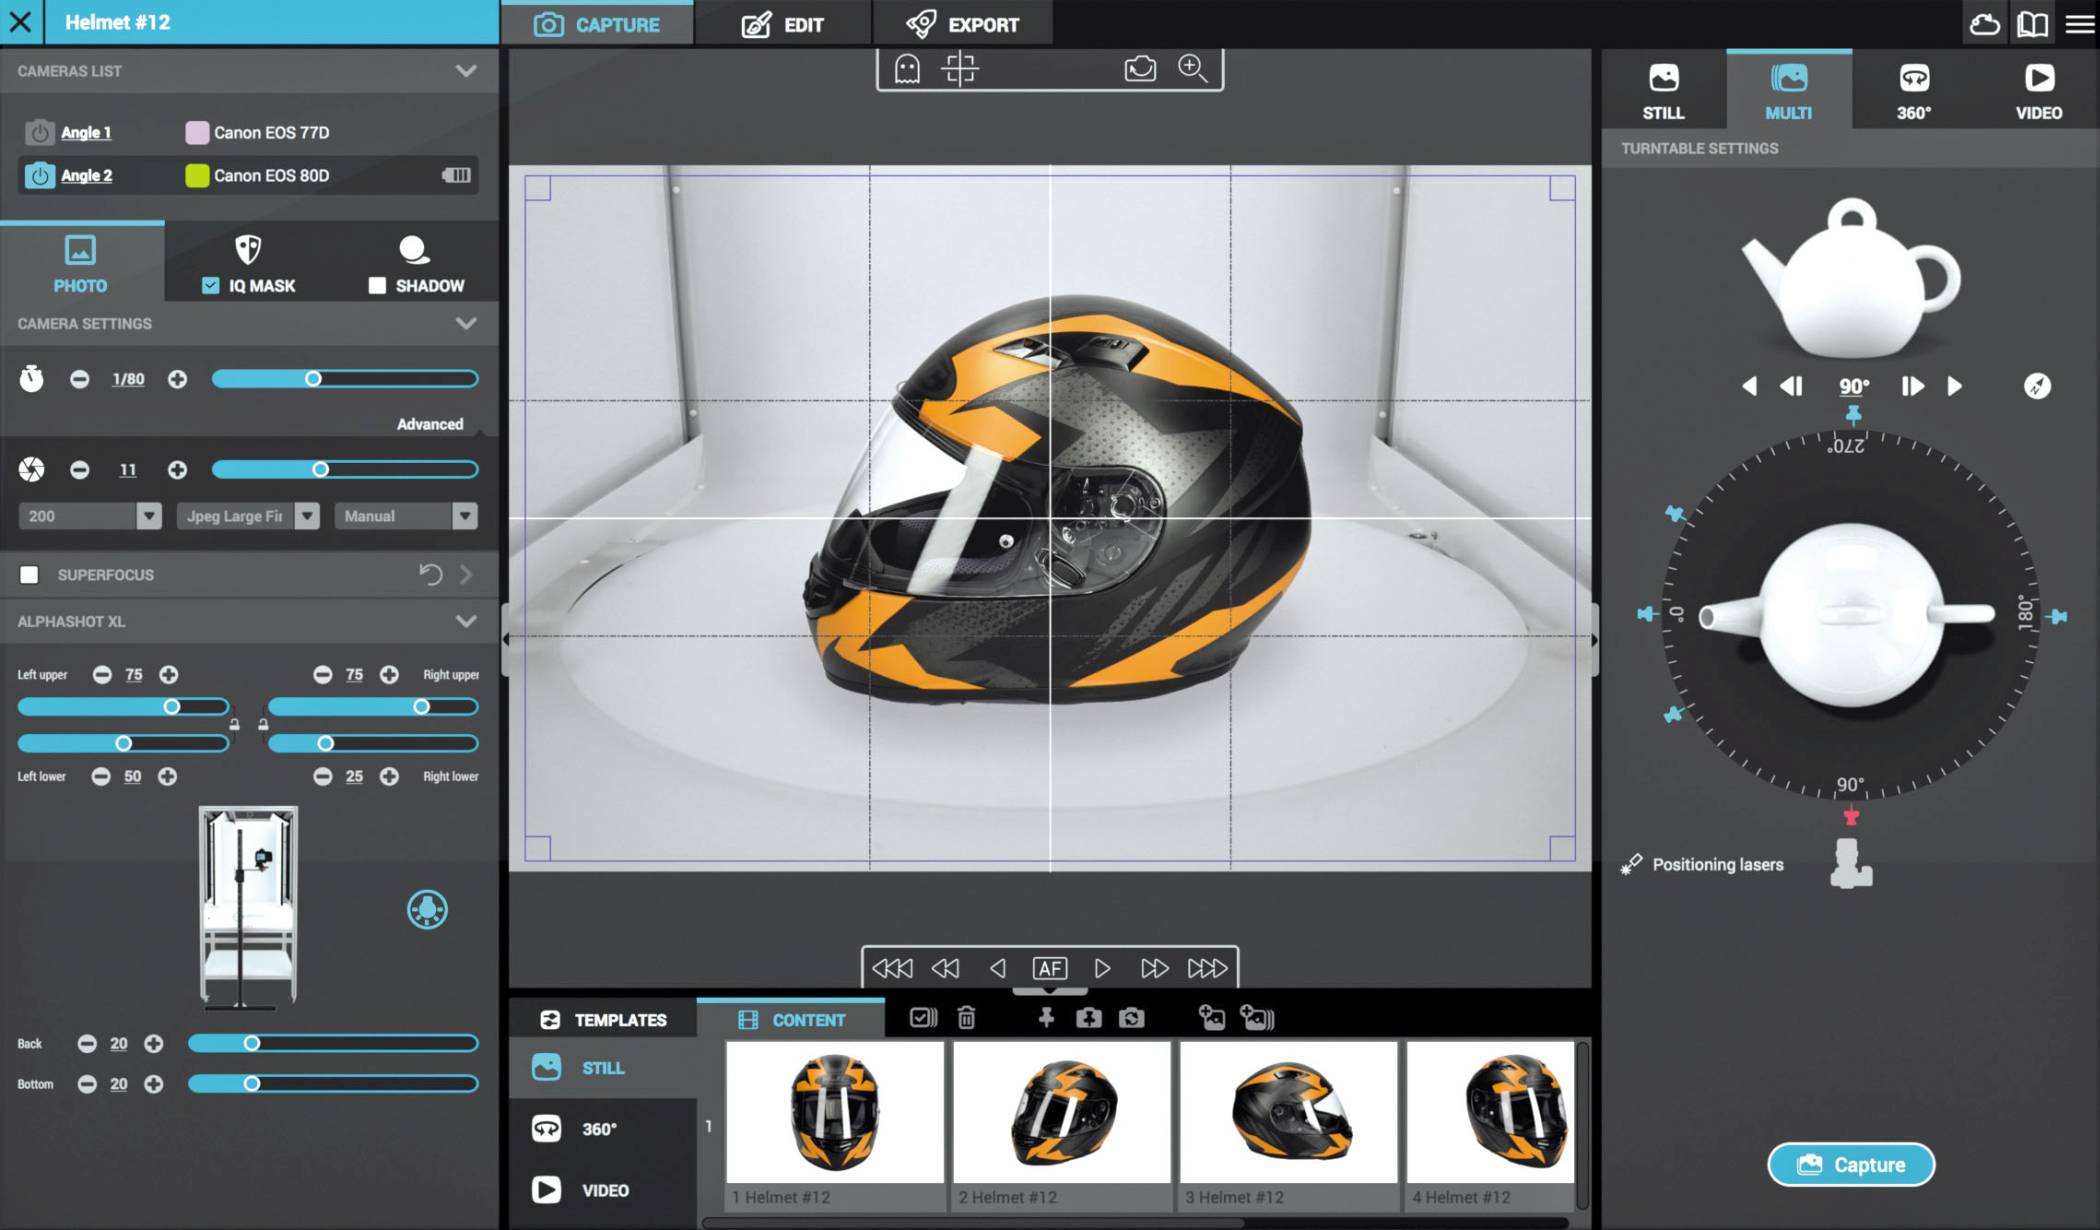This screenshot has width=2100, height=1230.
Task: Click the aperture icon
Action: pyautogui.click(x=32, y=469)
